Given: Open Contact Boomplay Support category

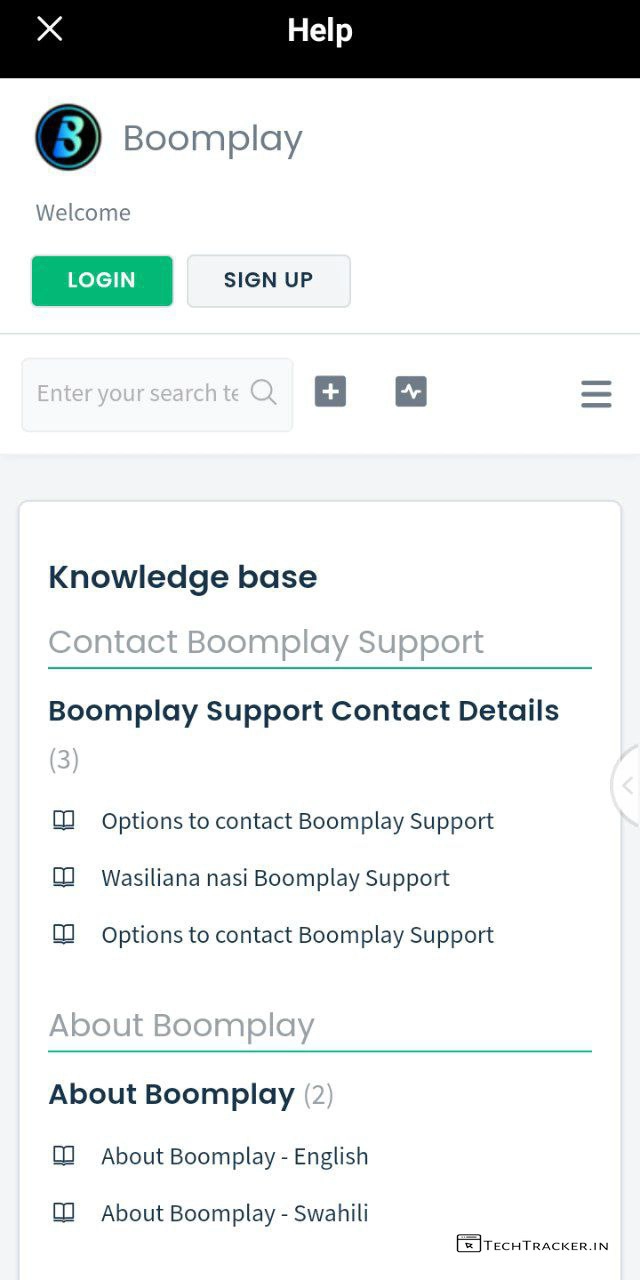Looking at the screenshot, I should tap(266, 642).
